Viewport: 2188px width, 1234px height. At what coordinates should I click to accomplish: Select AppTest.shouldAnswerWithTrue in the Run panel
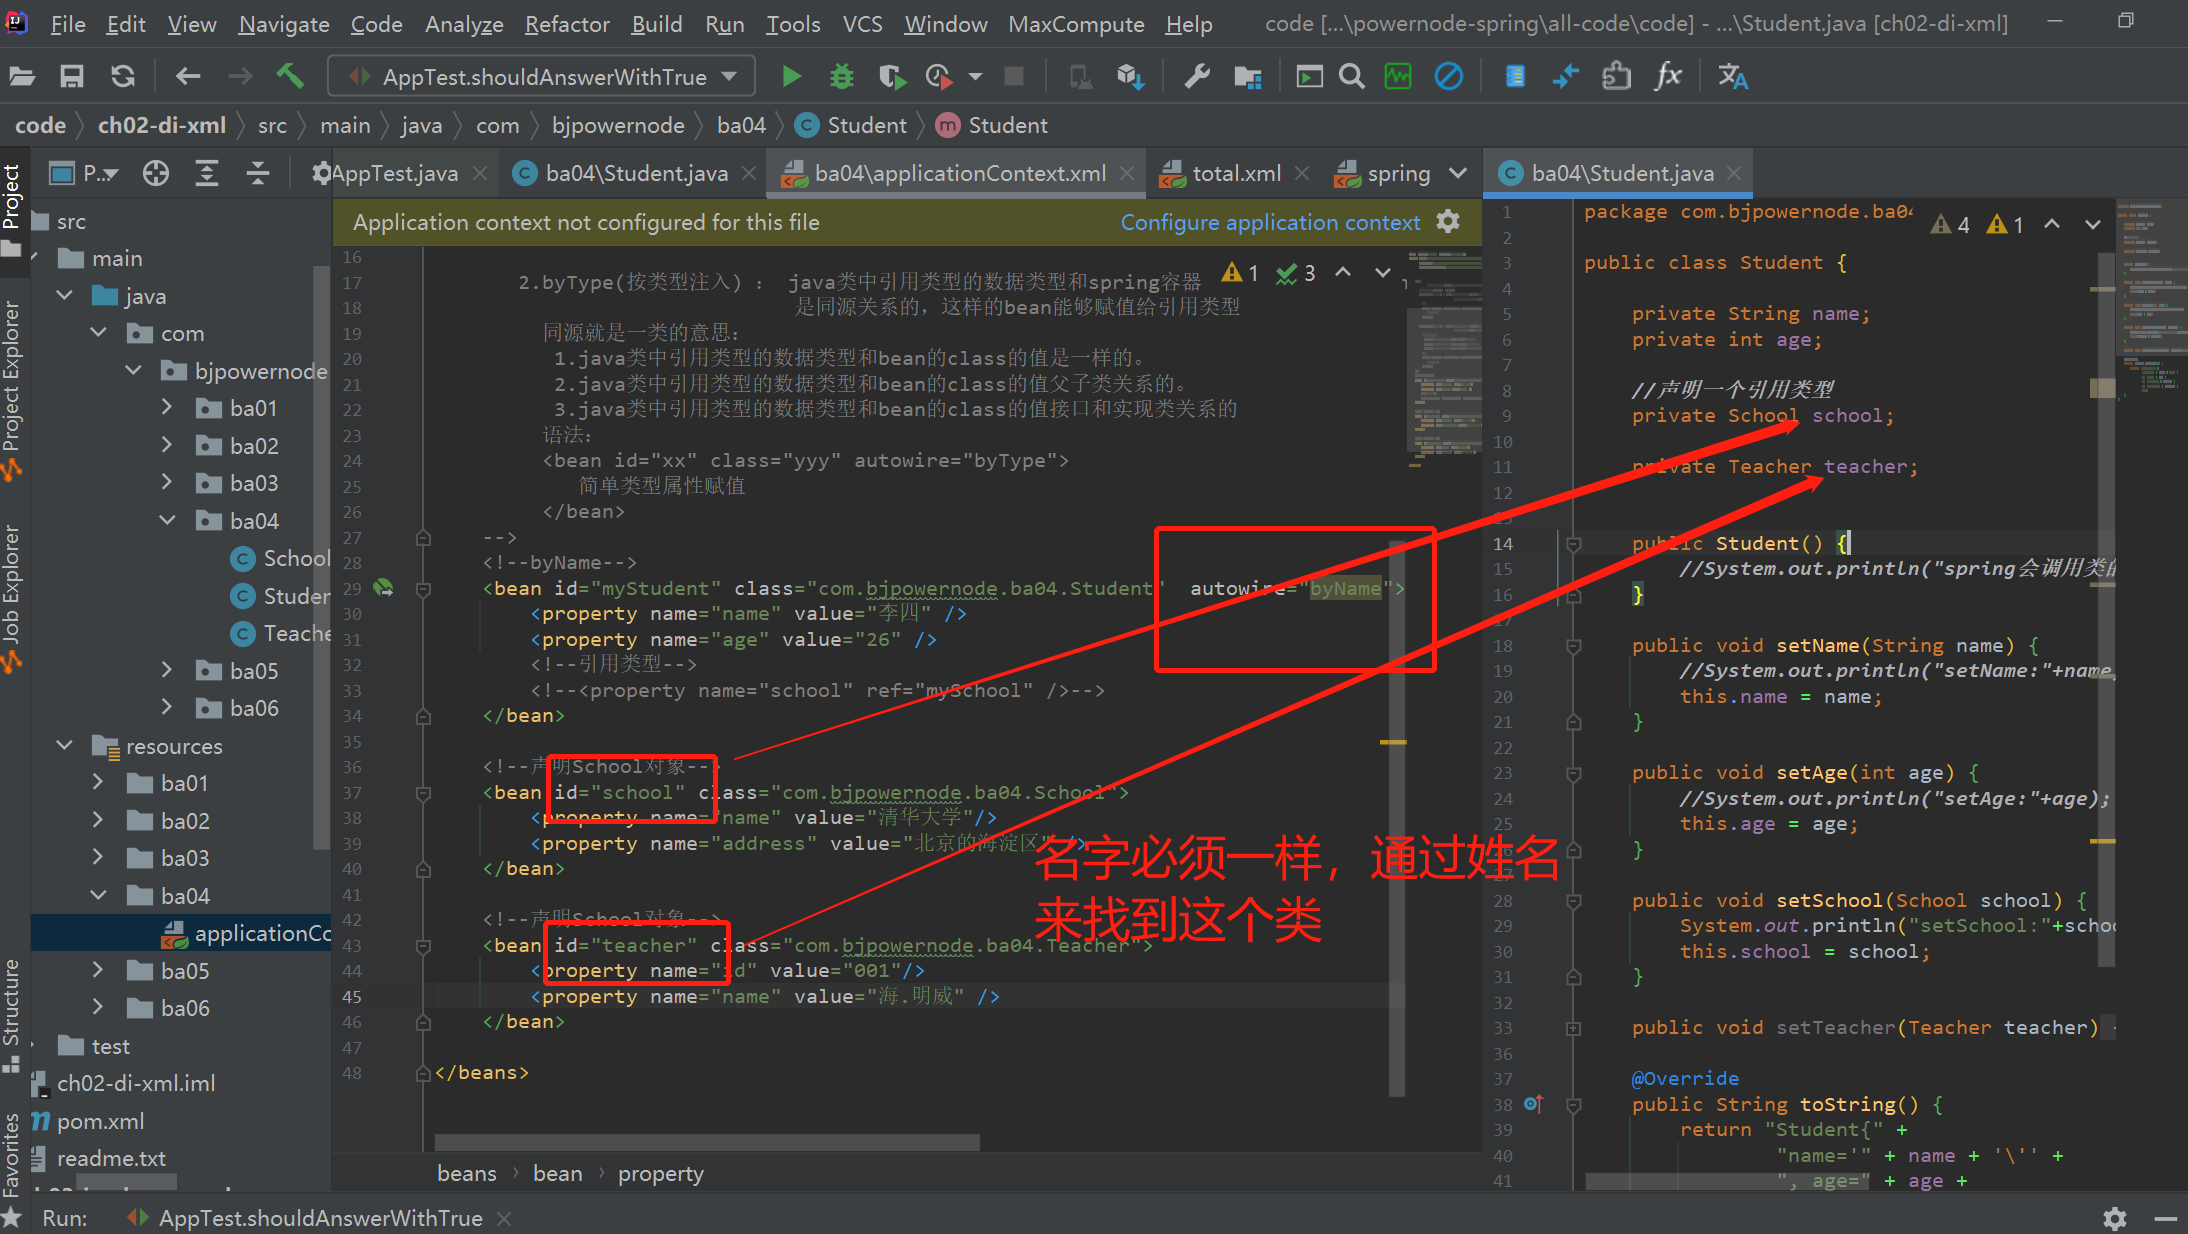[320, 1218]
